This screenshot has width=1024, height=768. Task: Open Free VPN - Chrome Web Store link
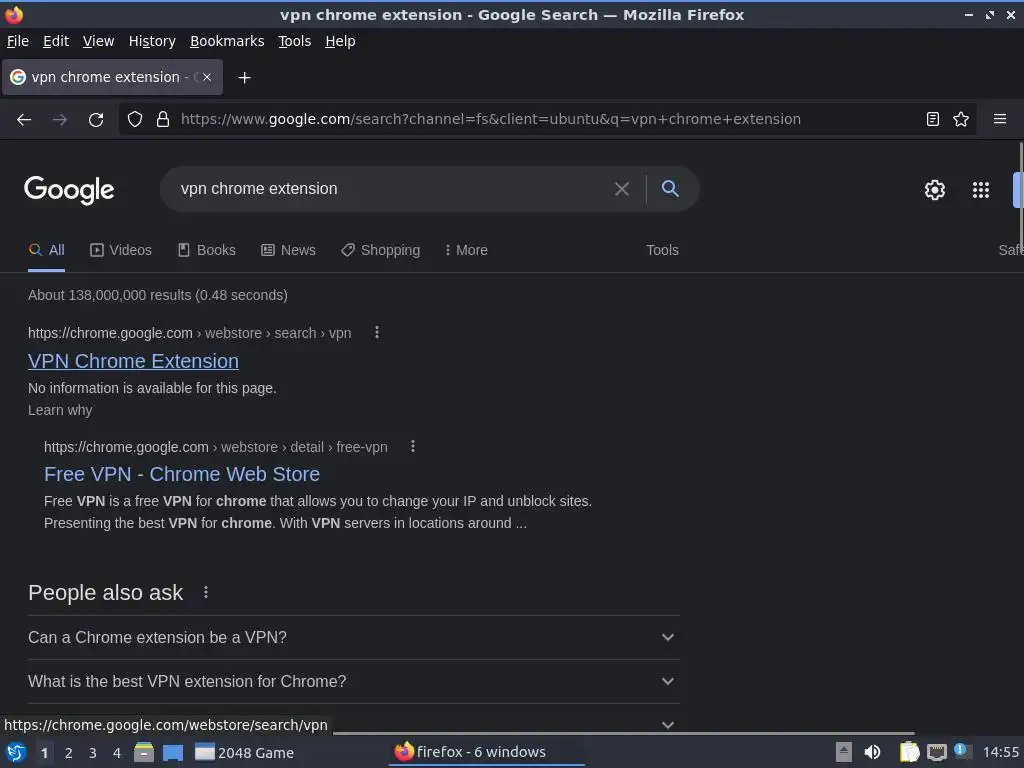(182, 474)
